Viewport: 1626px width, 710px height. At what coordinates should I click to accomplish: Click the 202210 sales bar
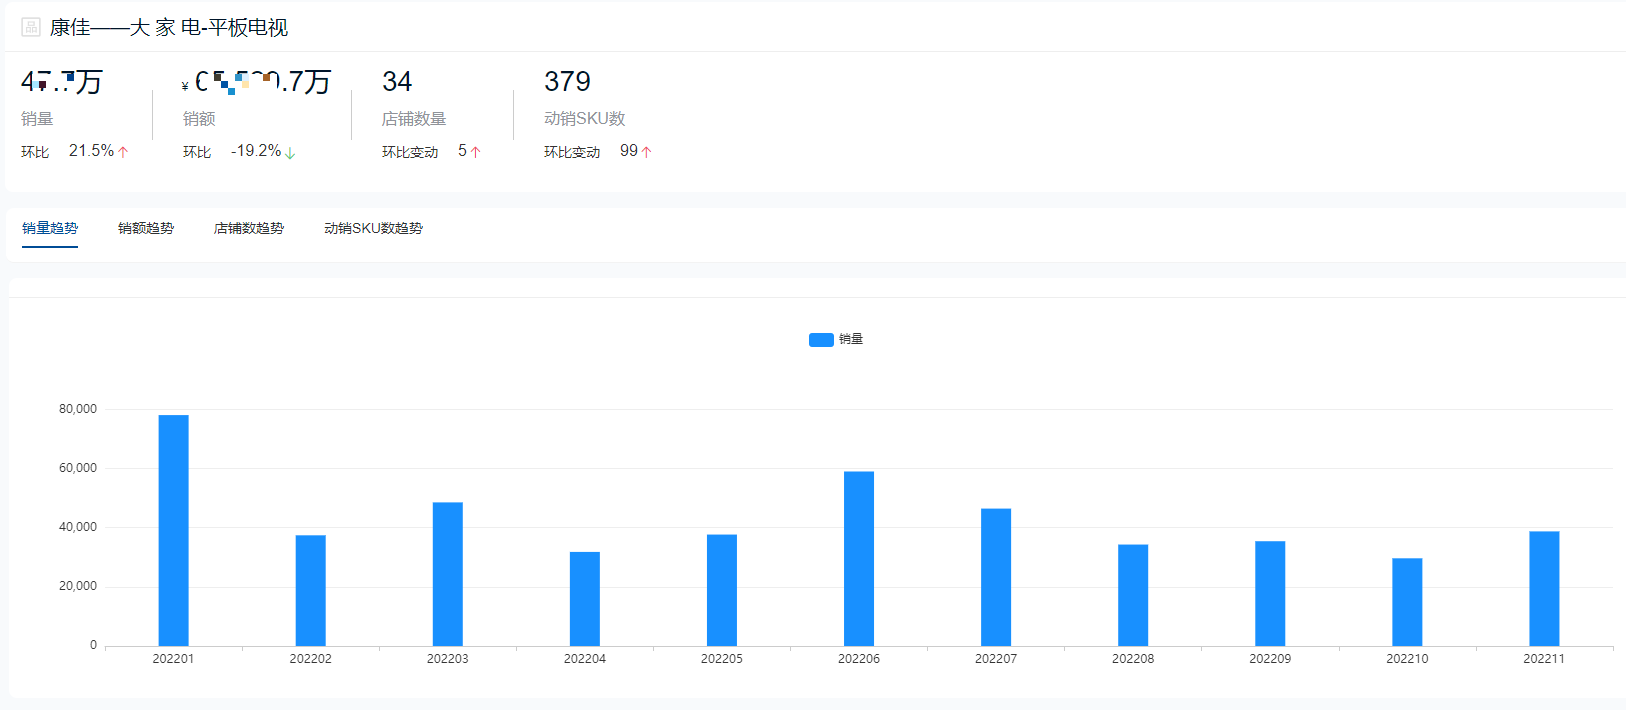[x=1407, y=602]
